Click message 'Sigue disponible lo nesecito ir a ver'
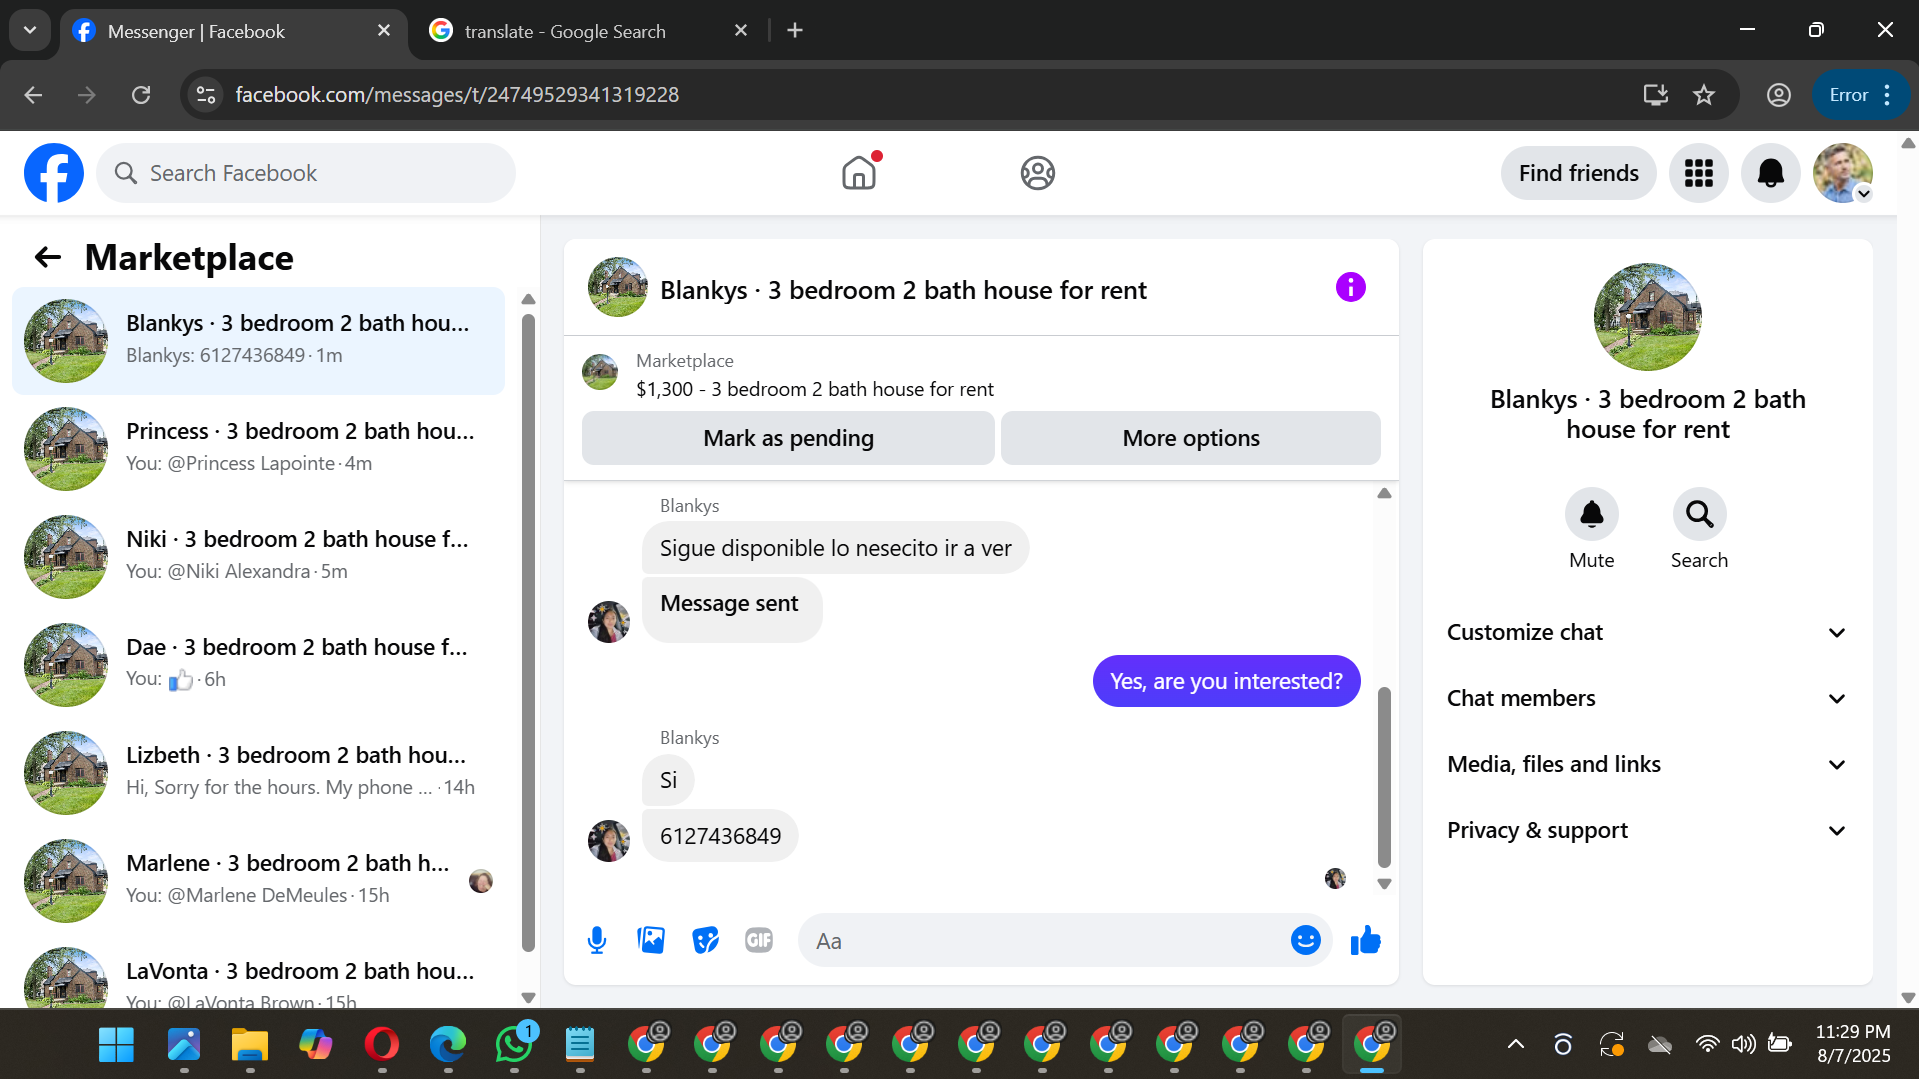Image resolution: width=1919 pixels, height=1079 pixels. point(835,548)
